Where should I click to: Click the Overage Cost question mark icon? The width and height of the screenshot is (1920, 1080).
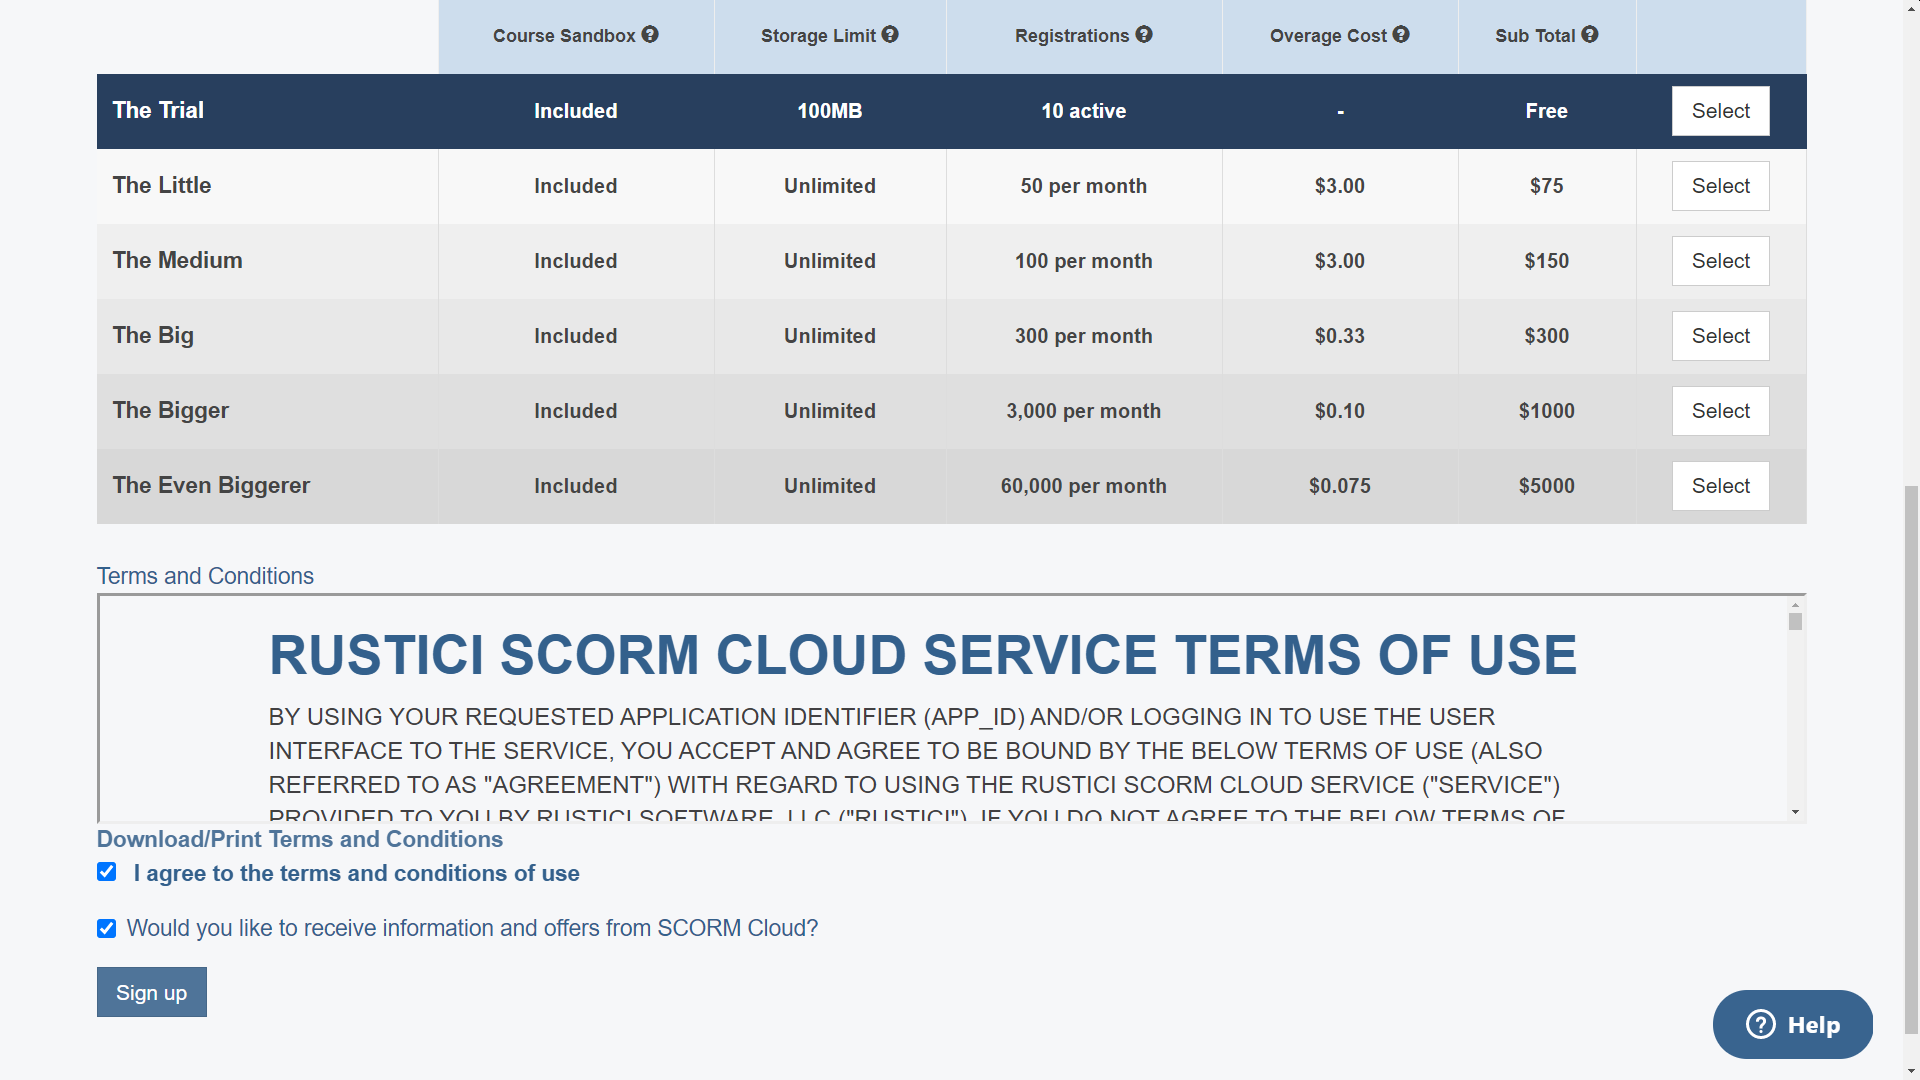point(1401,34)
